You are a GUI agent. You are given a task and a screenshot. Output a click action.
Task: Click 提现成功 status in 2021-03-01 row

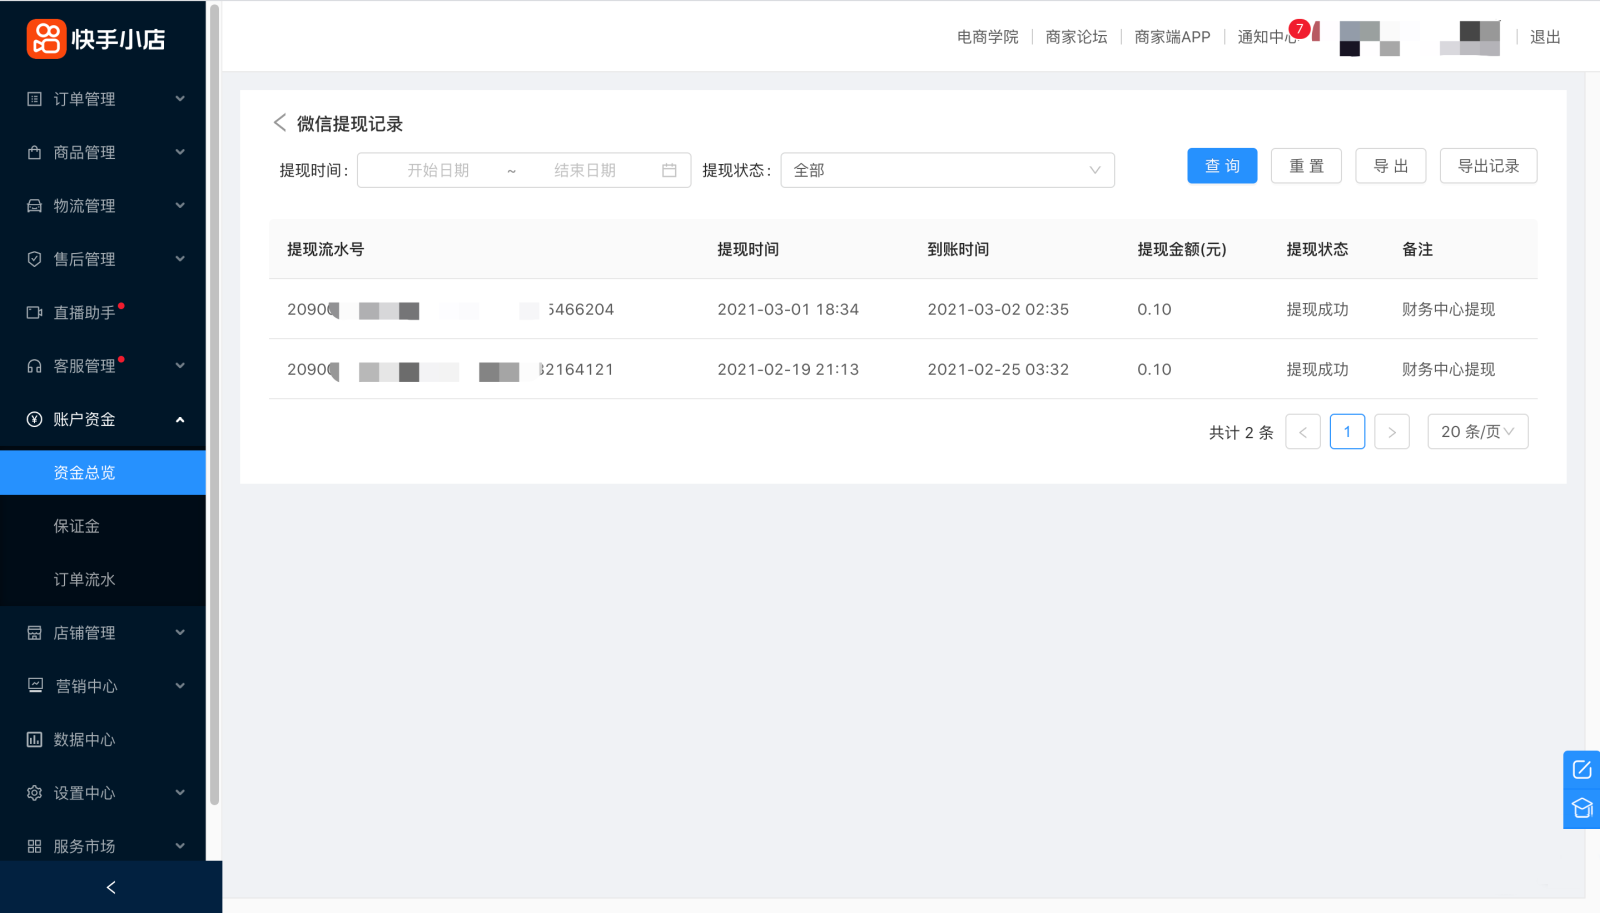1317,309
